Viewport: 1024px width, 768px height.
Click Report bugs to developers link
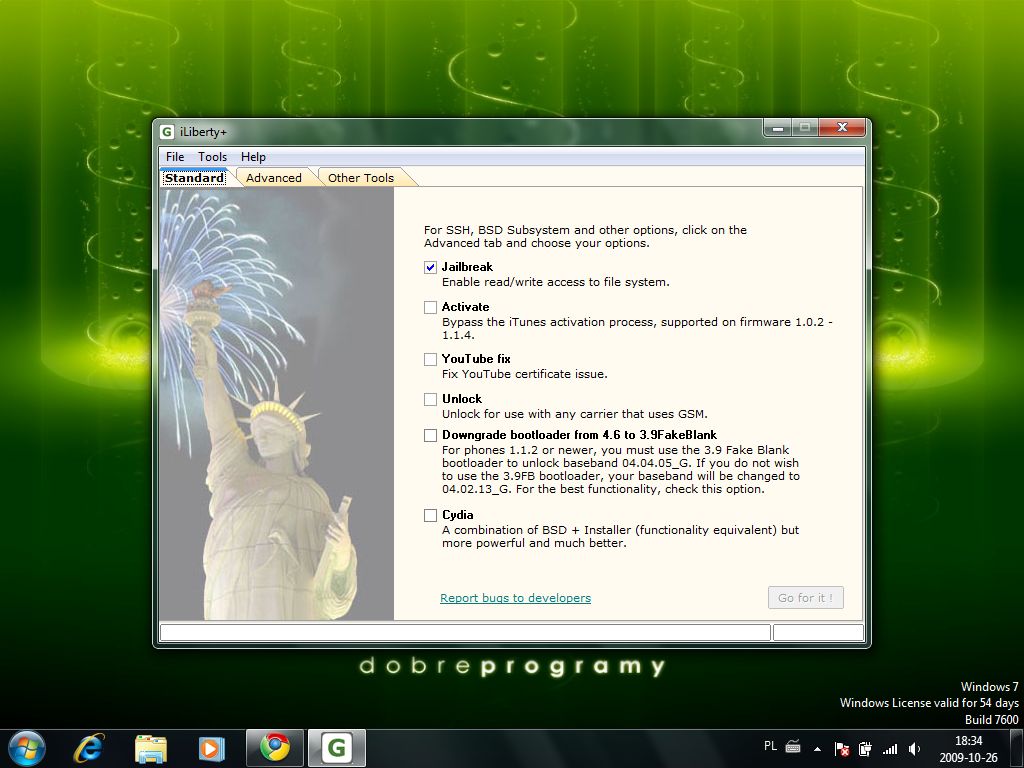coord(515,598)
